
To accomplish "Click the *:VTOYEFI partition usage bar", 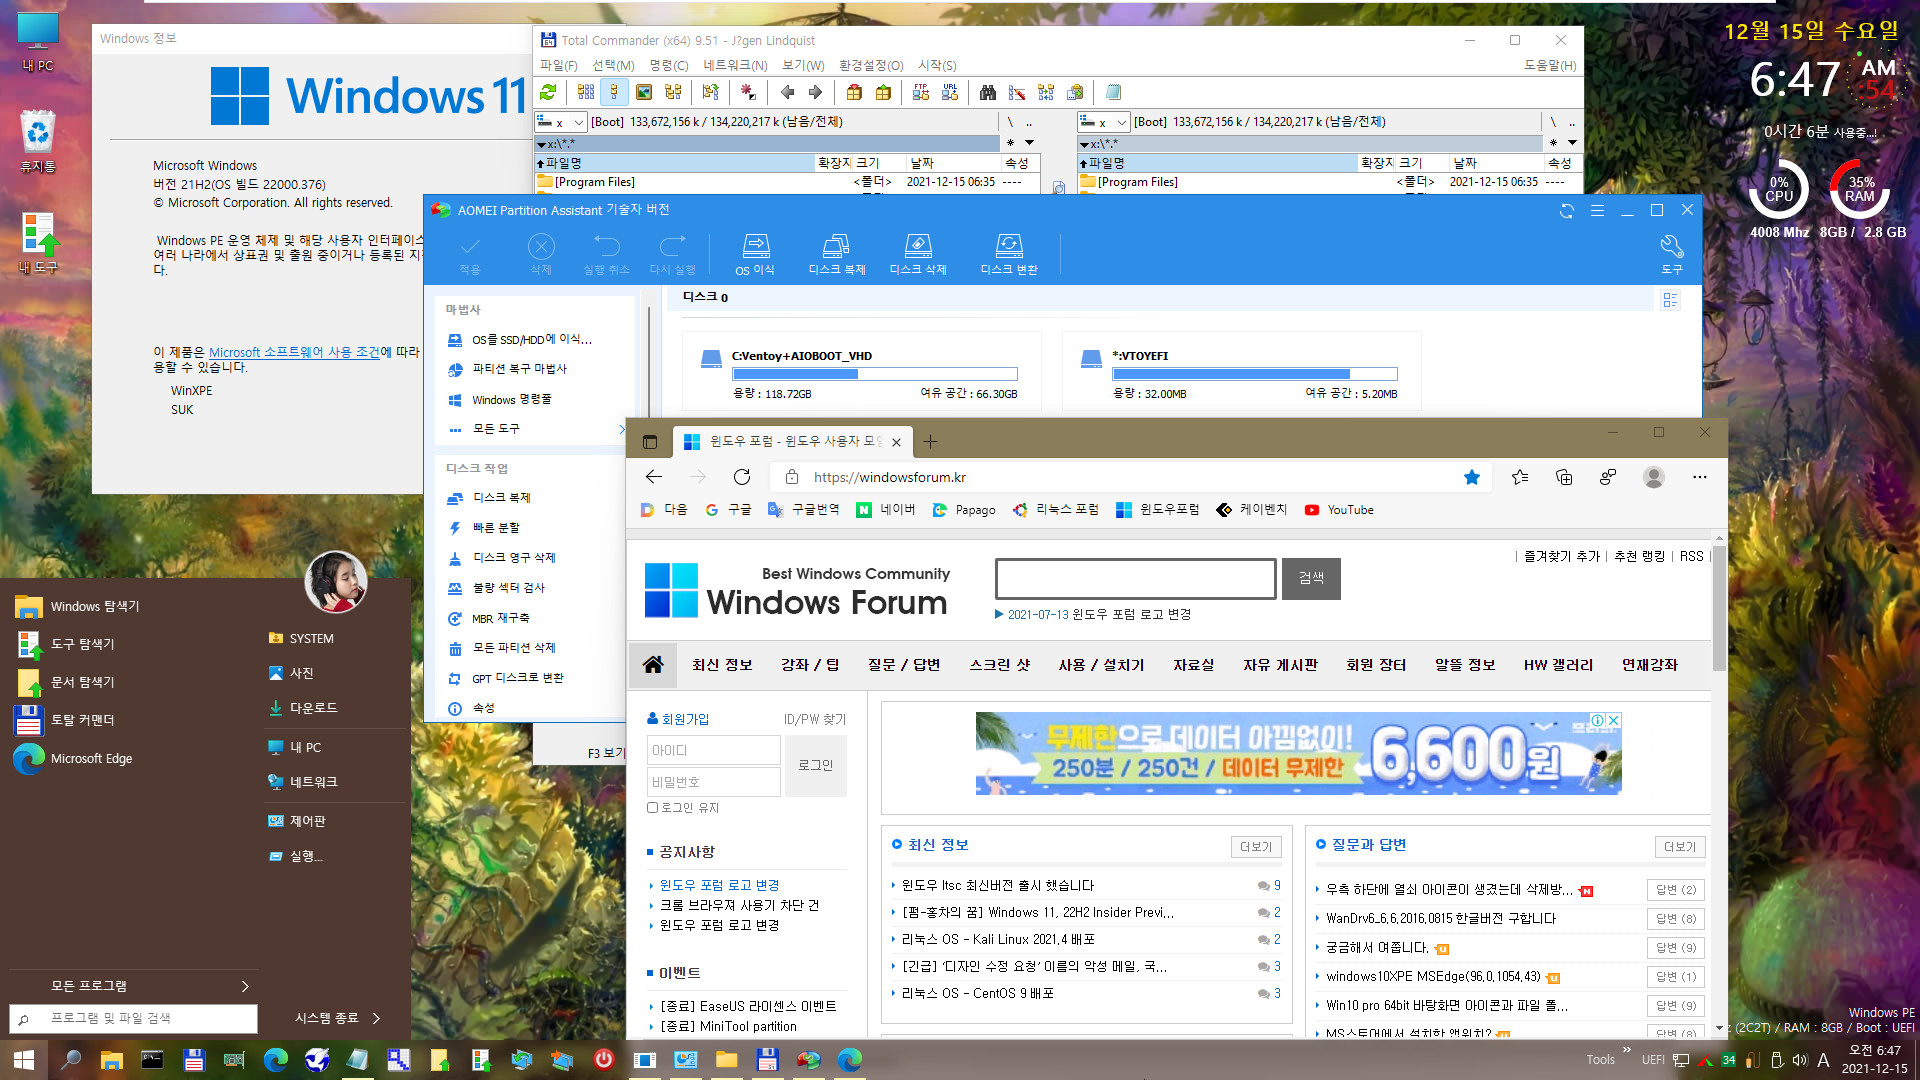I will (1254, 374).
